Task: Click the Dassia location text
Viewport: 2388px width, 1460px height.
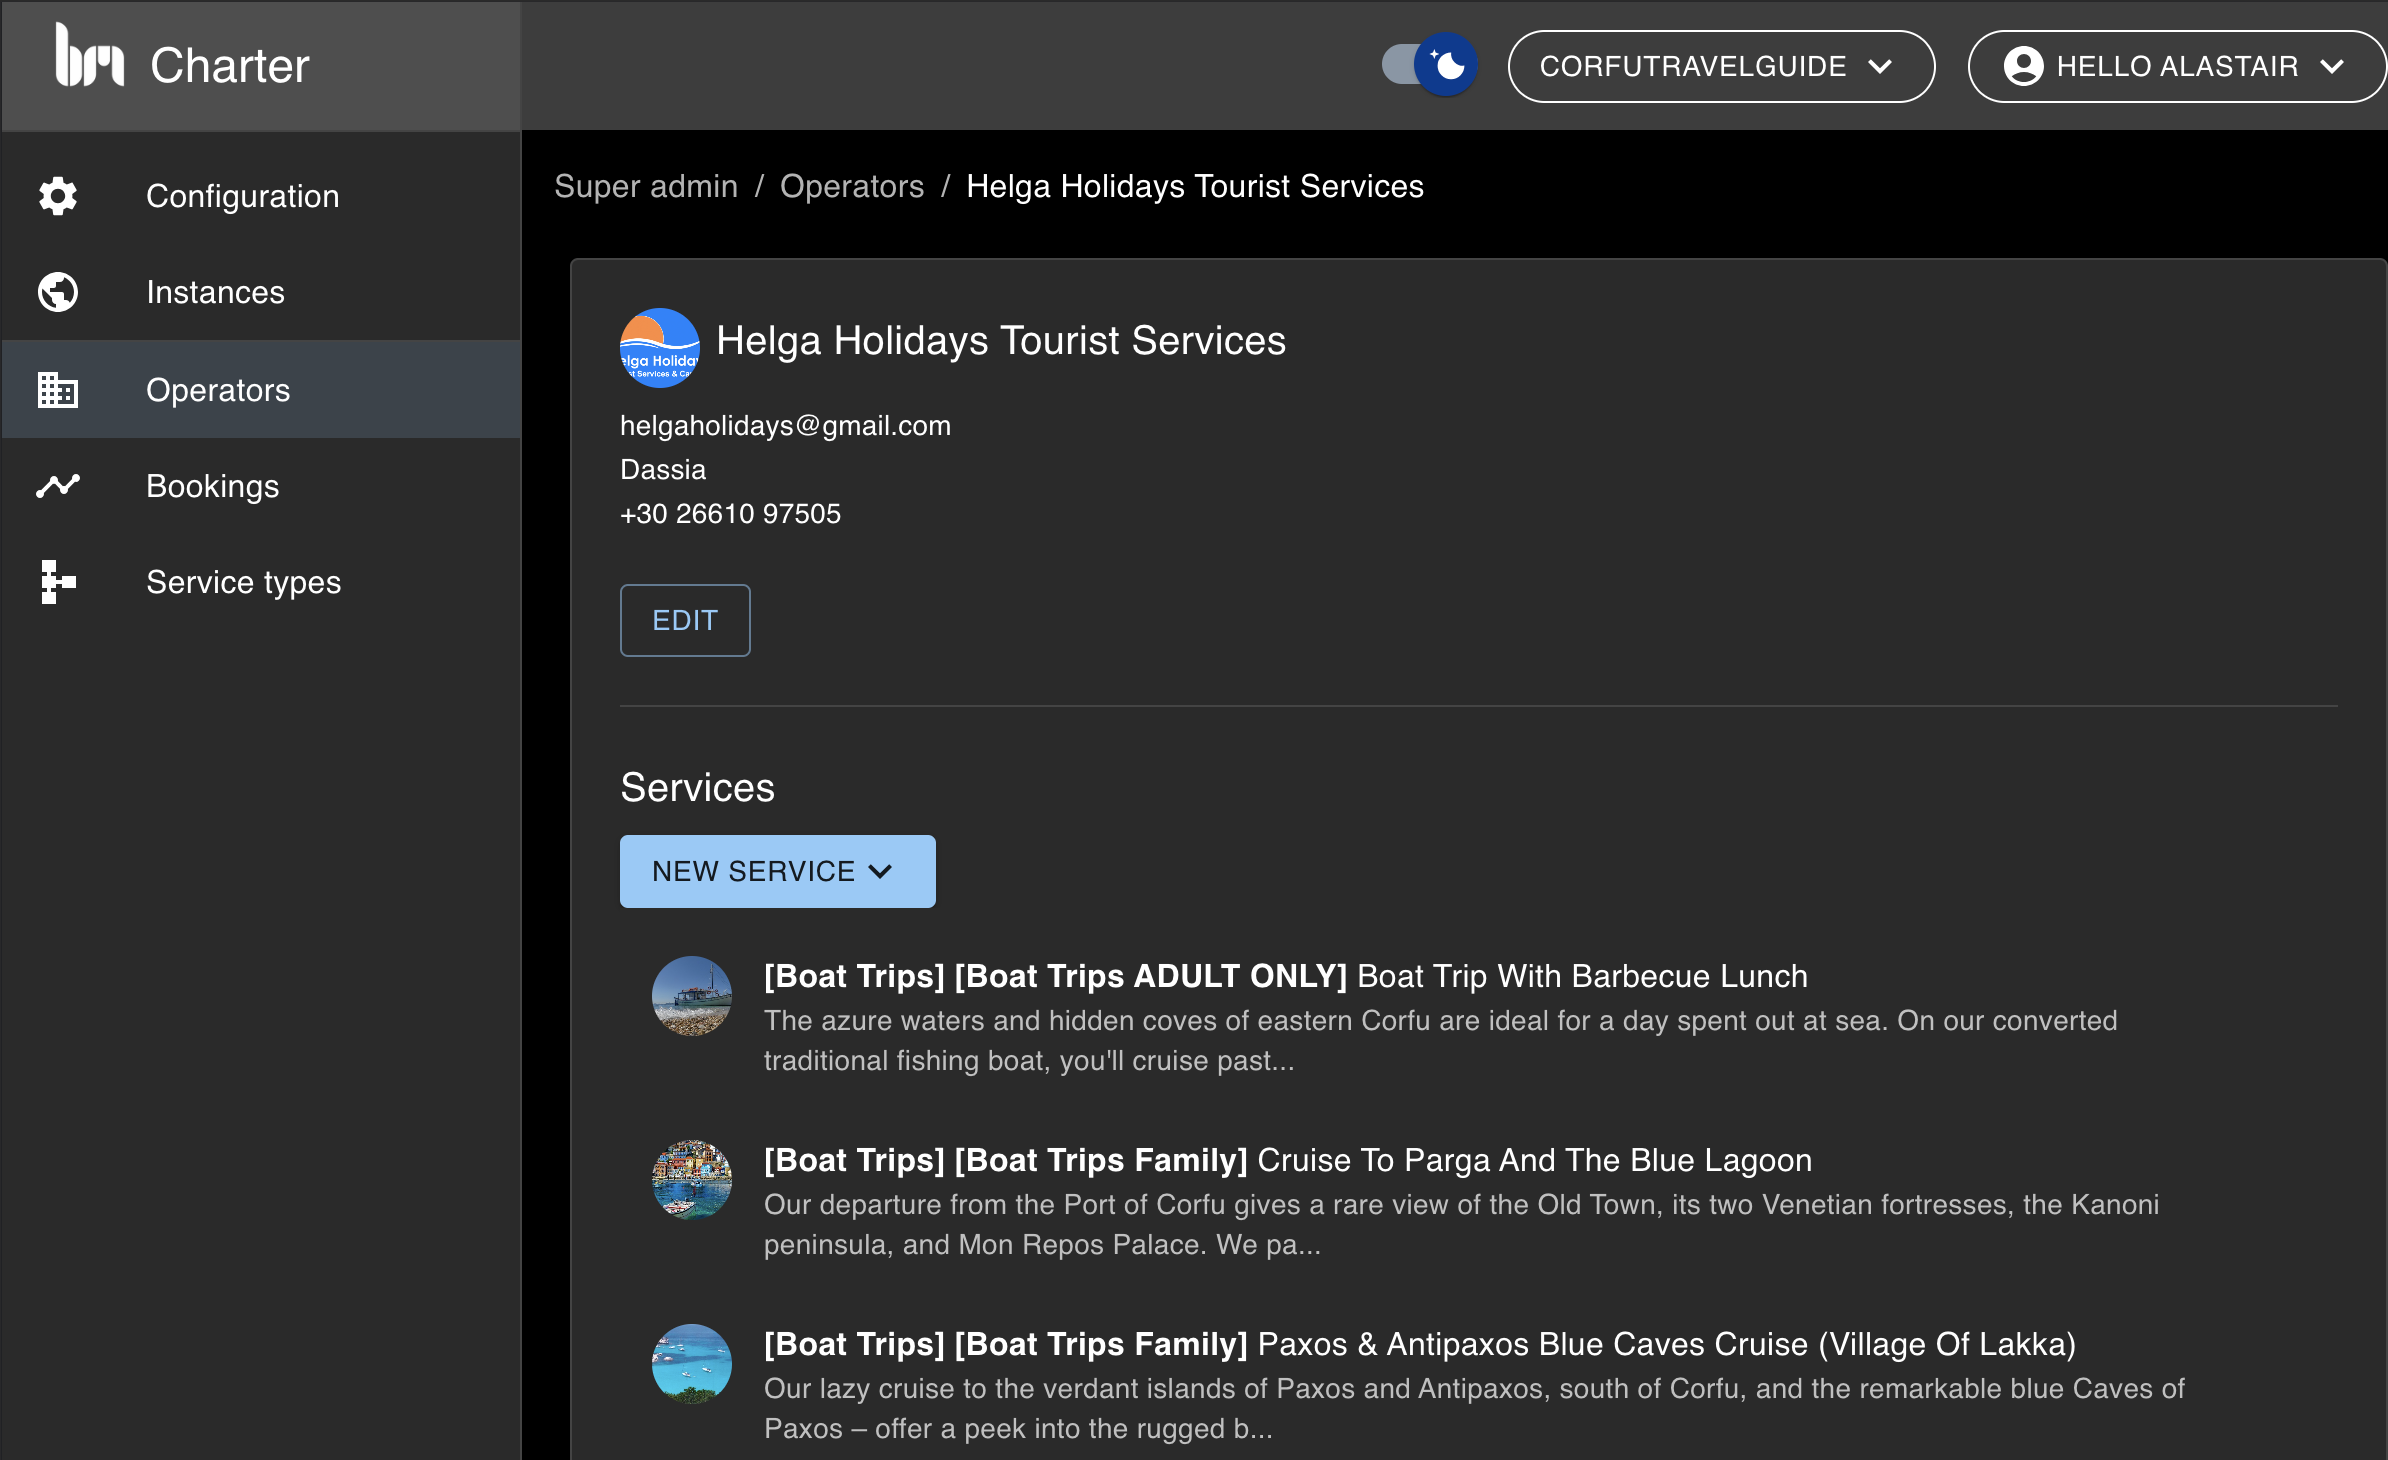Action: (663, 470)
